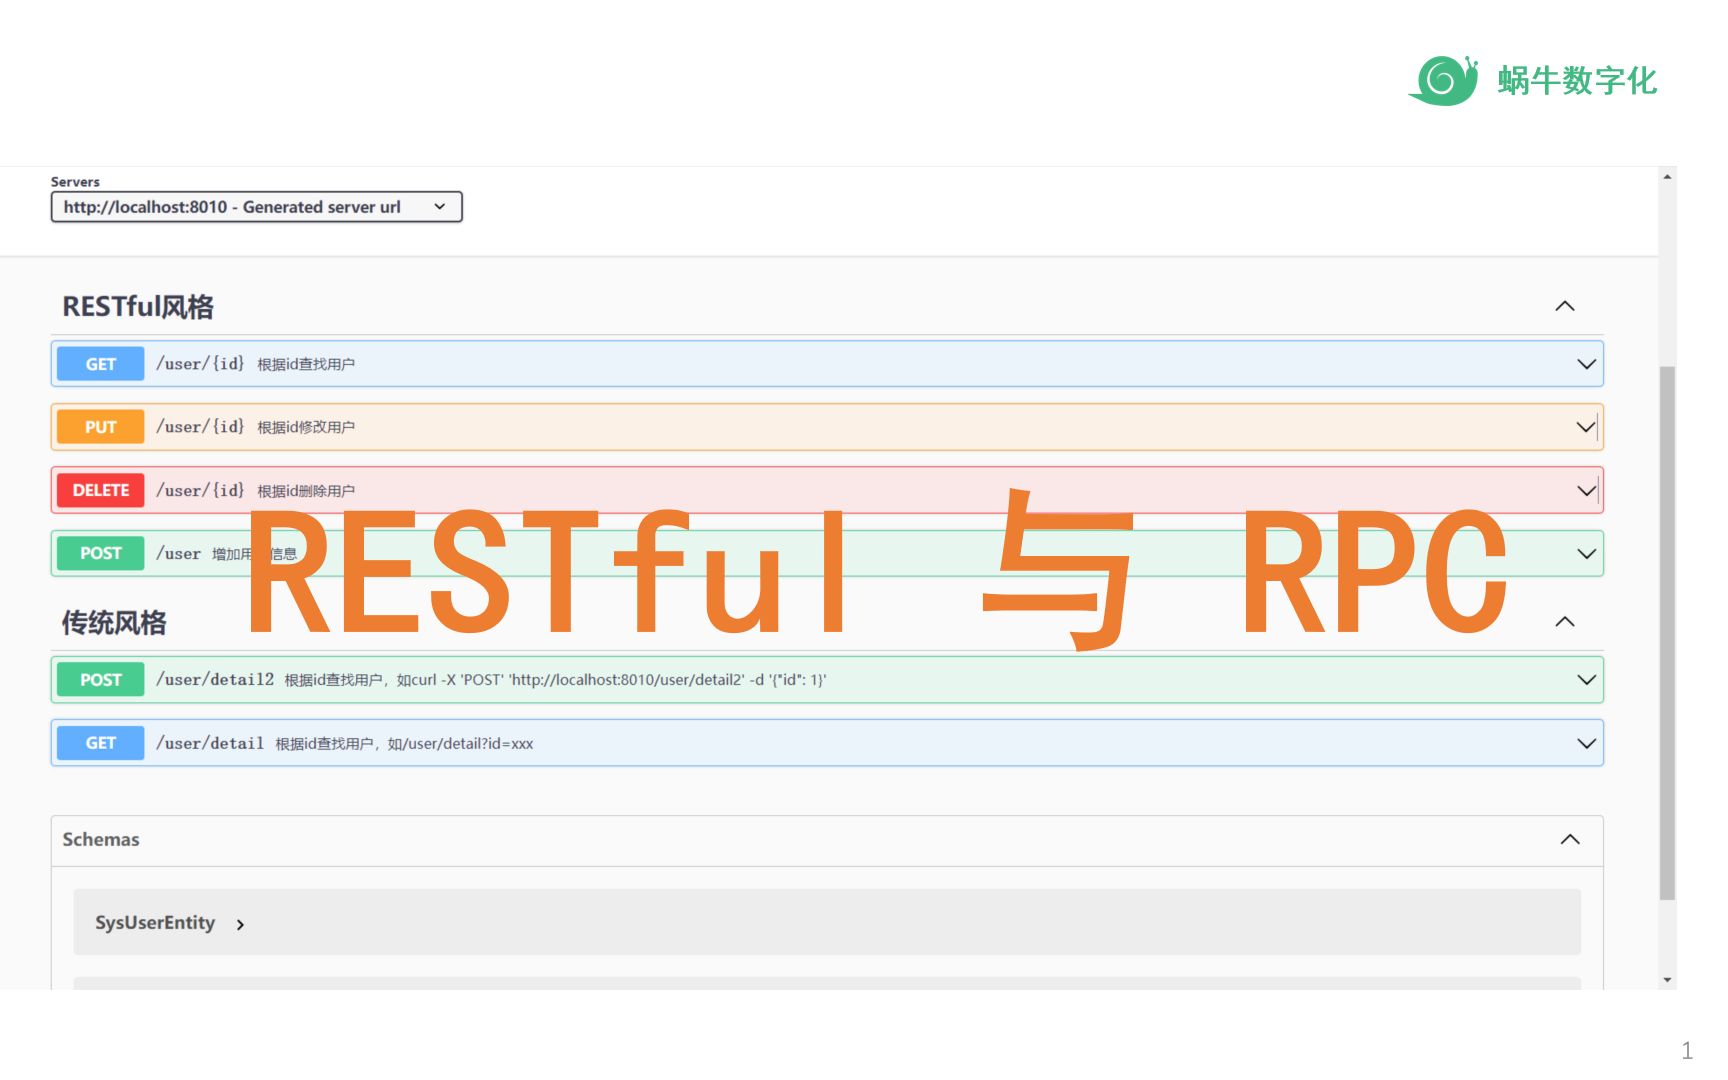Click the vertical scrollbar thumb

(1667, 633)
